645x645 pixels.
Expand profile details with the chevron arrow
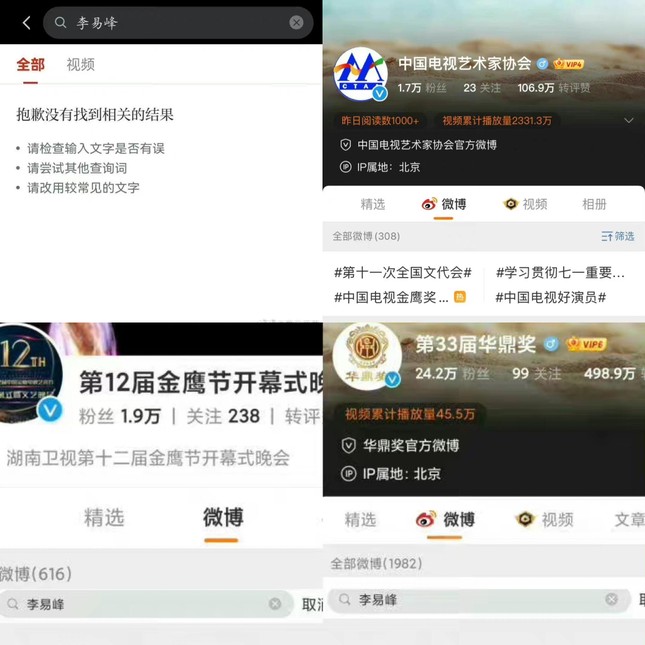pos(629,121)
